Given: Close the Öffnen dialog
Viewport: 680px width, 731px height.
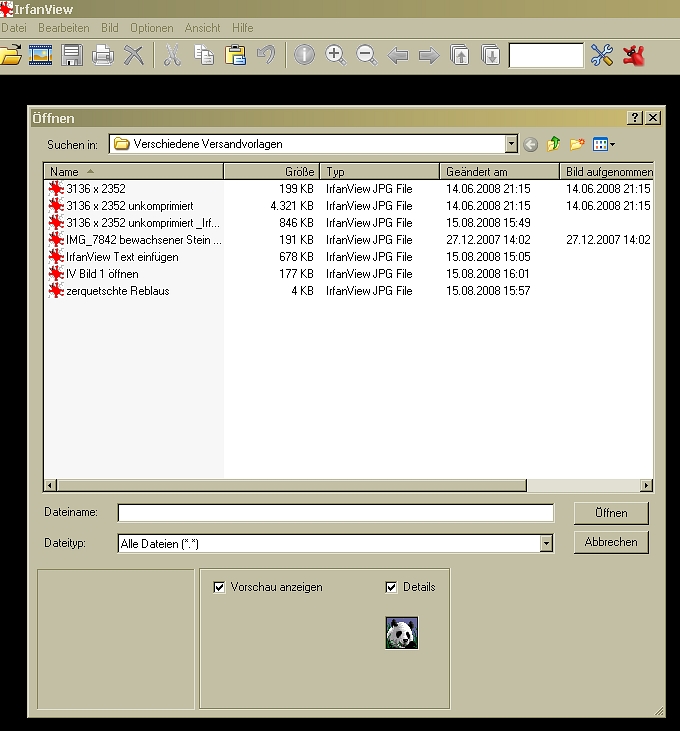Looking at the screenshot, I should 653,118.
